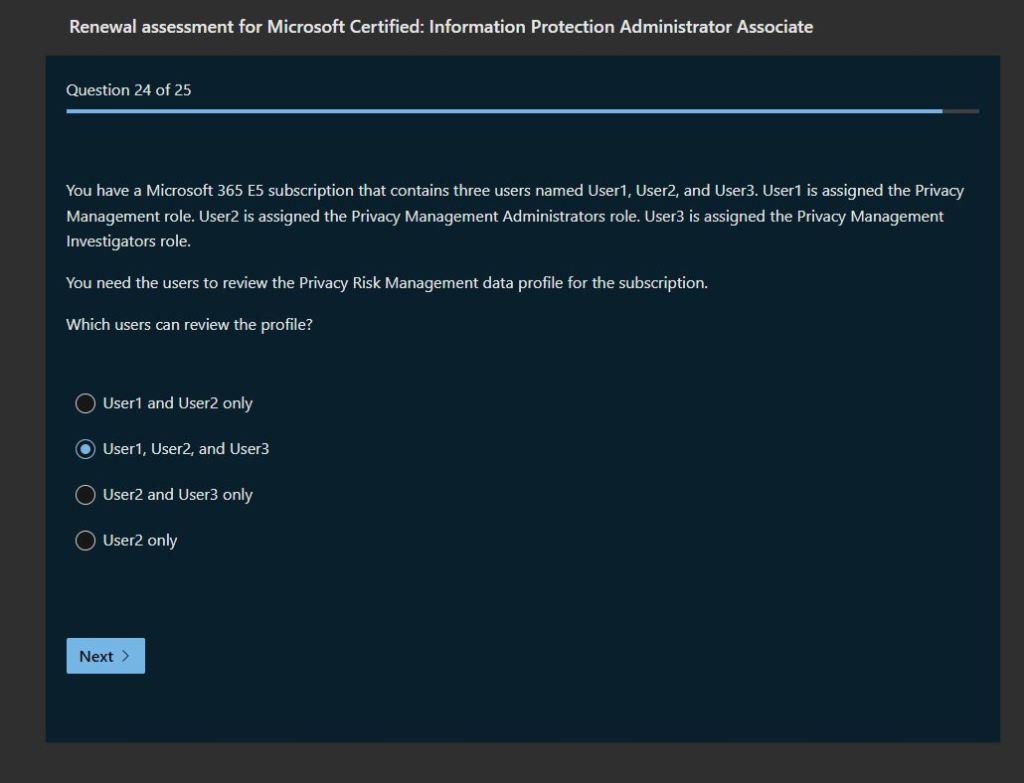Click the selected "User1, User2, and User3" radio circle
Viewport: 1024px width, 783px height.
[86, 450]
